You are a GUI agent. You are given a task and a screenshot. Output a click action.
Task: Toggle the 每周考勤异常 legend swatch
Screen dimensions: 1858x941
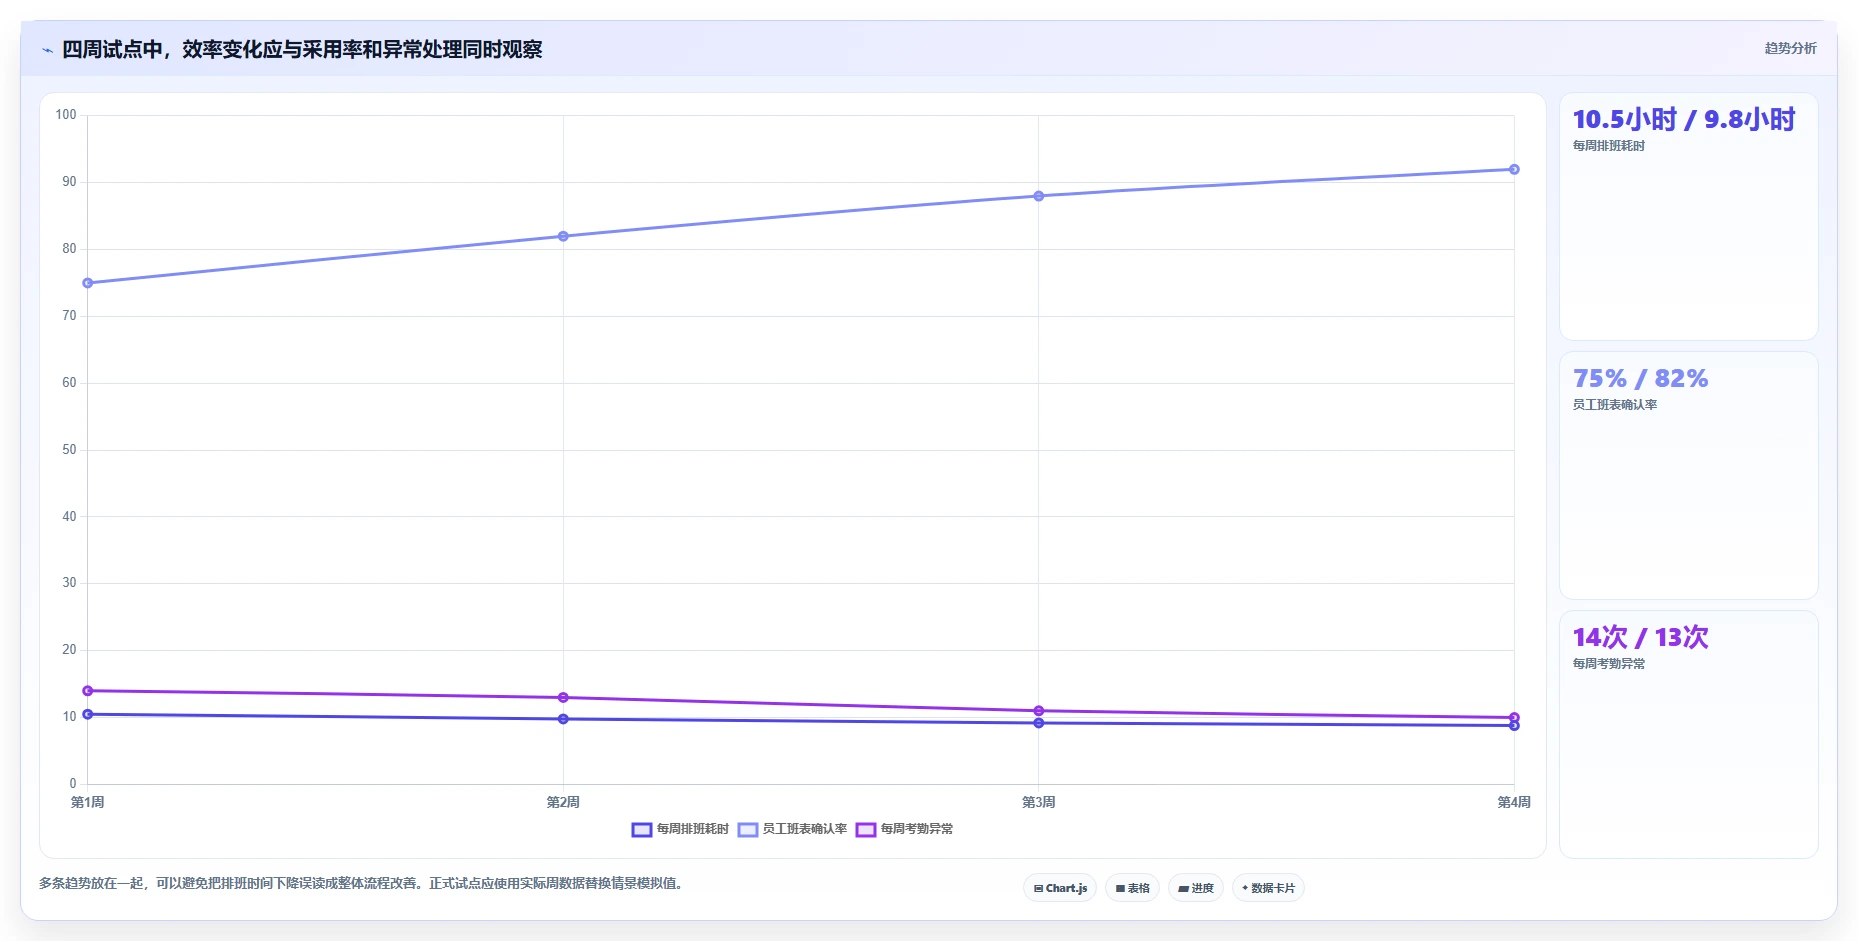click(866, 829)
